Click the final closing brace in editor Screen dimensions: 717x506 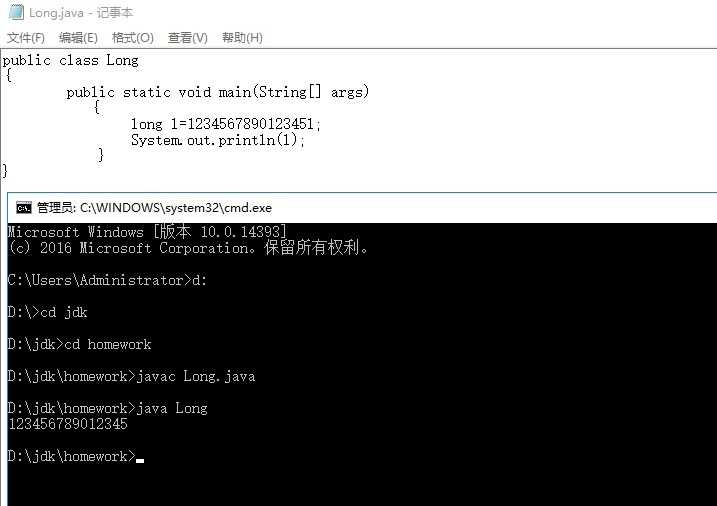click(5, 171)
